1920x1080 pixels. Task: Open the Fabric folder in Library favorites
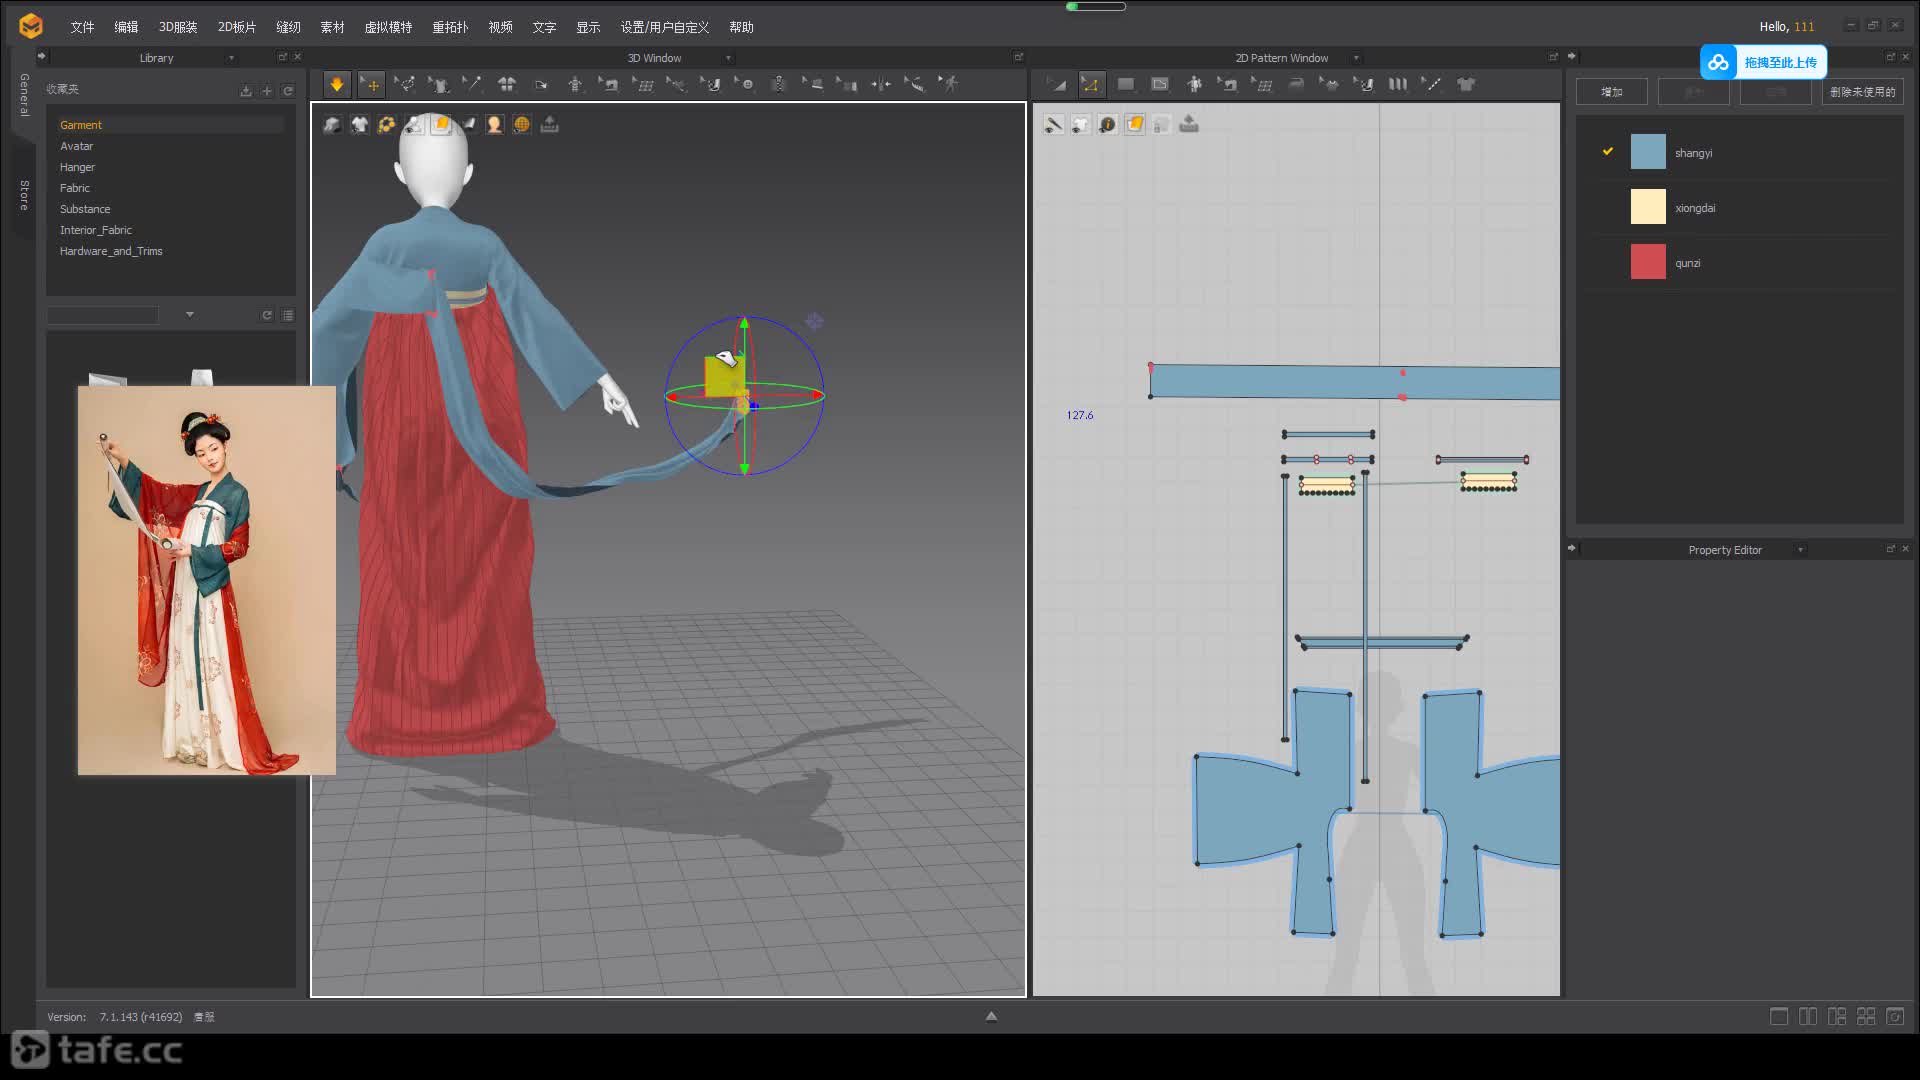tap(75, 188)
